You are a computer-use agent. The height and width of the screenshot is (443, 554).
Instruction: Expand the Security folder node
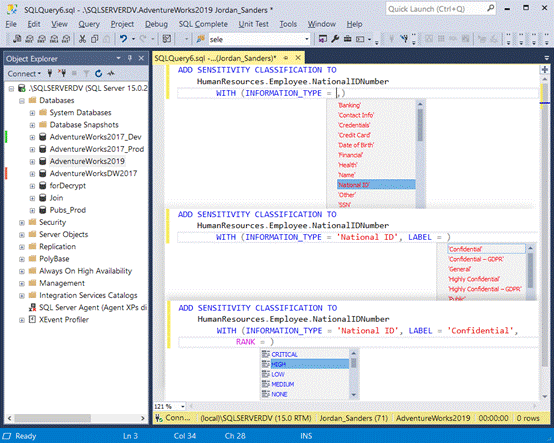pos(22,223)
